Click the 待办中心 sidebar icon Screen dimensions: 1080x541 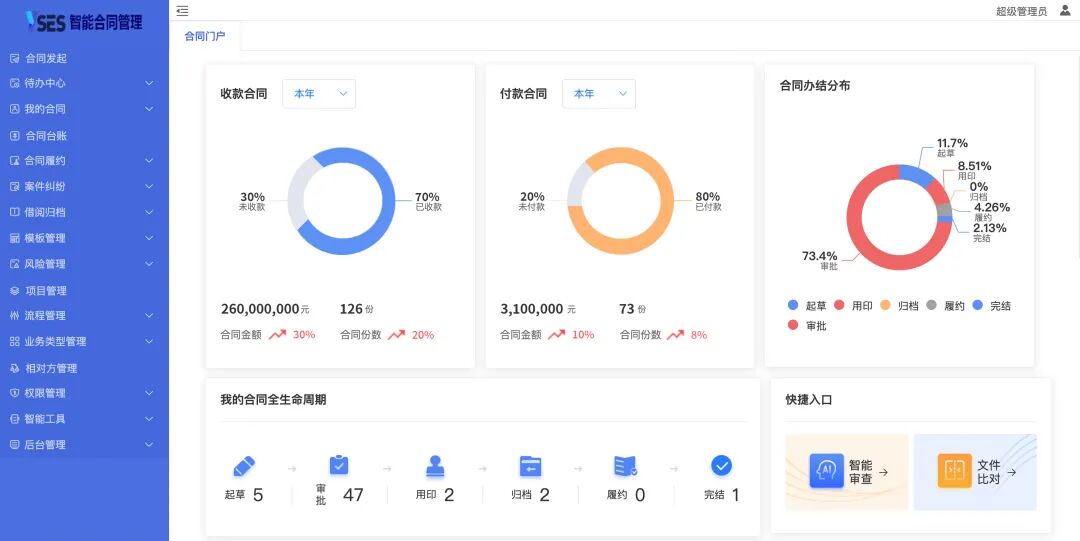(x=14, y=83)
